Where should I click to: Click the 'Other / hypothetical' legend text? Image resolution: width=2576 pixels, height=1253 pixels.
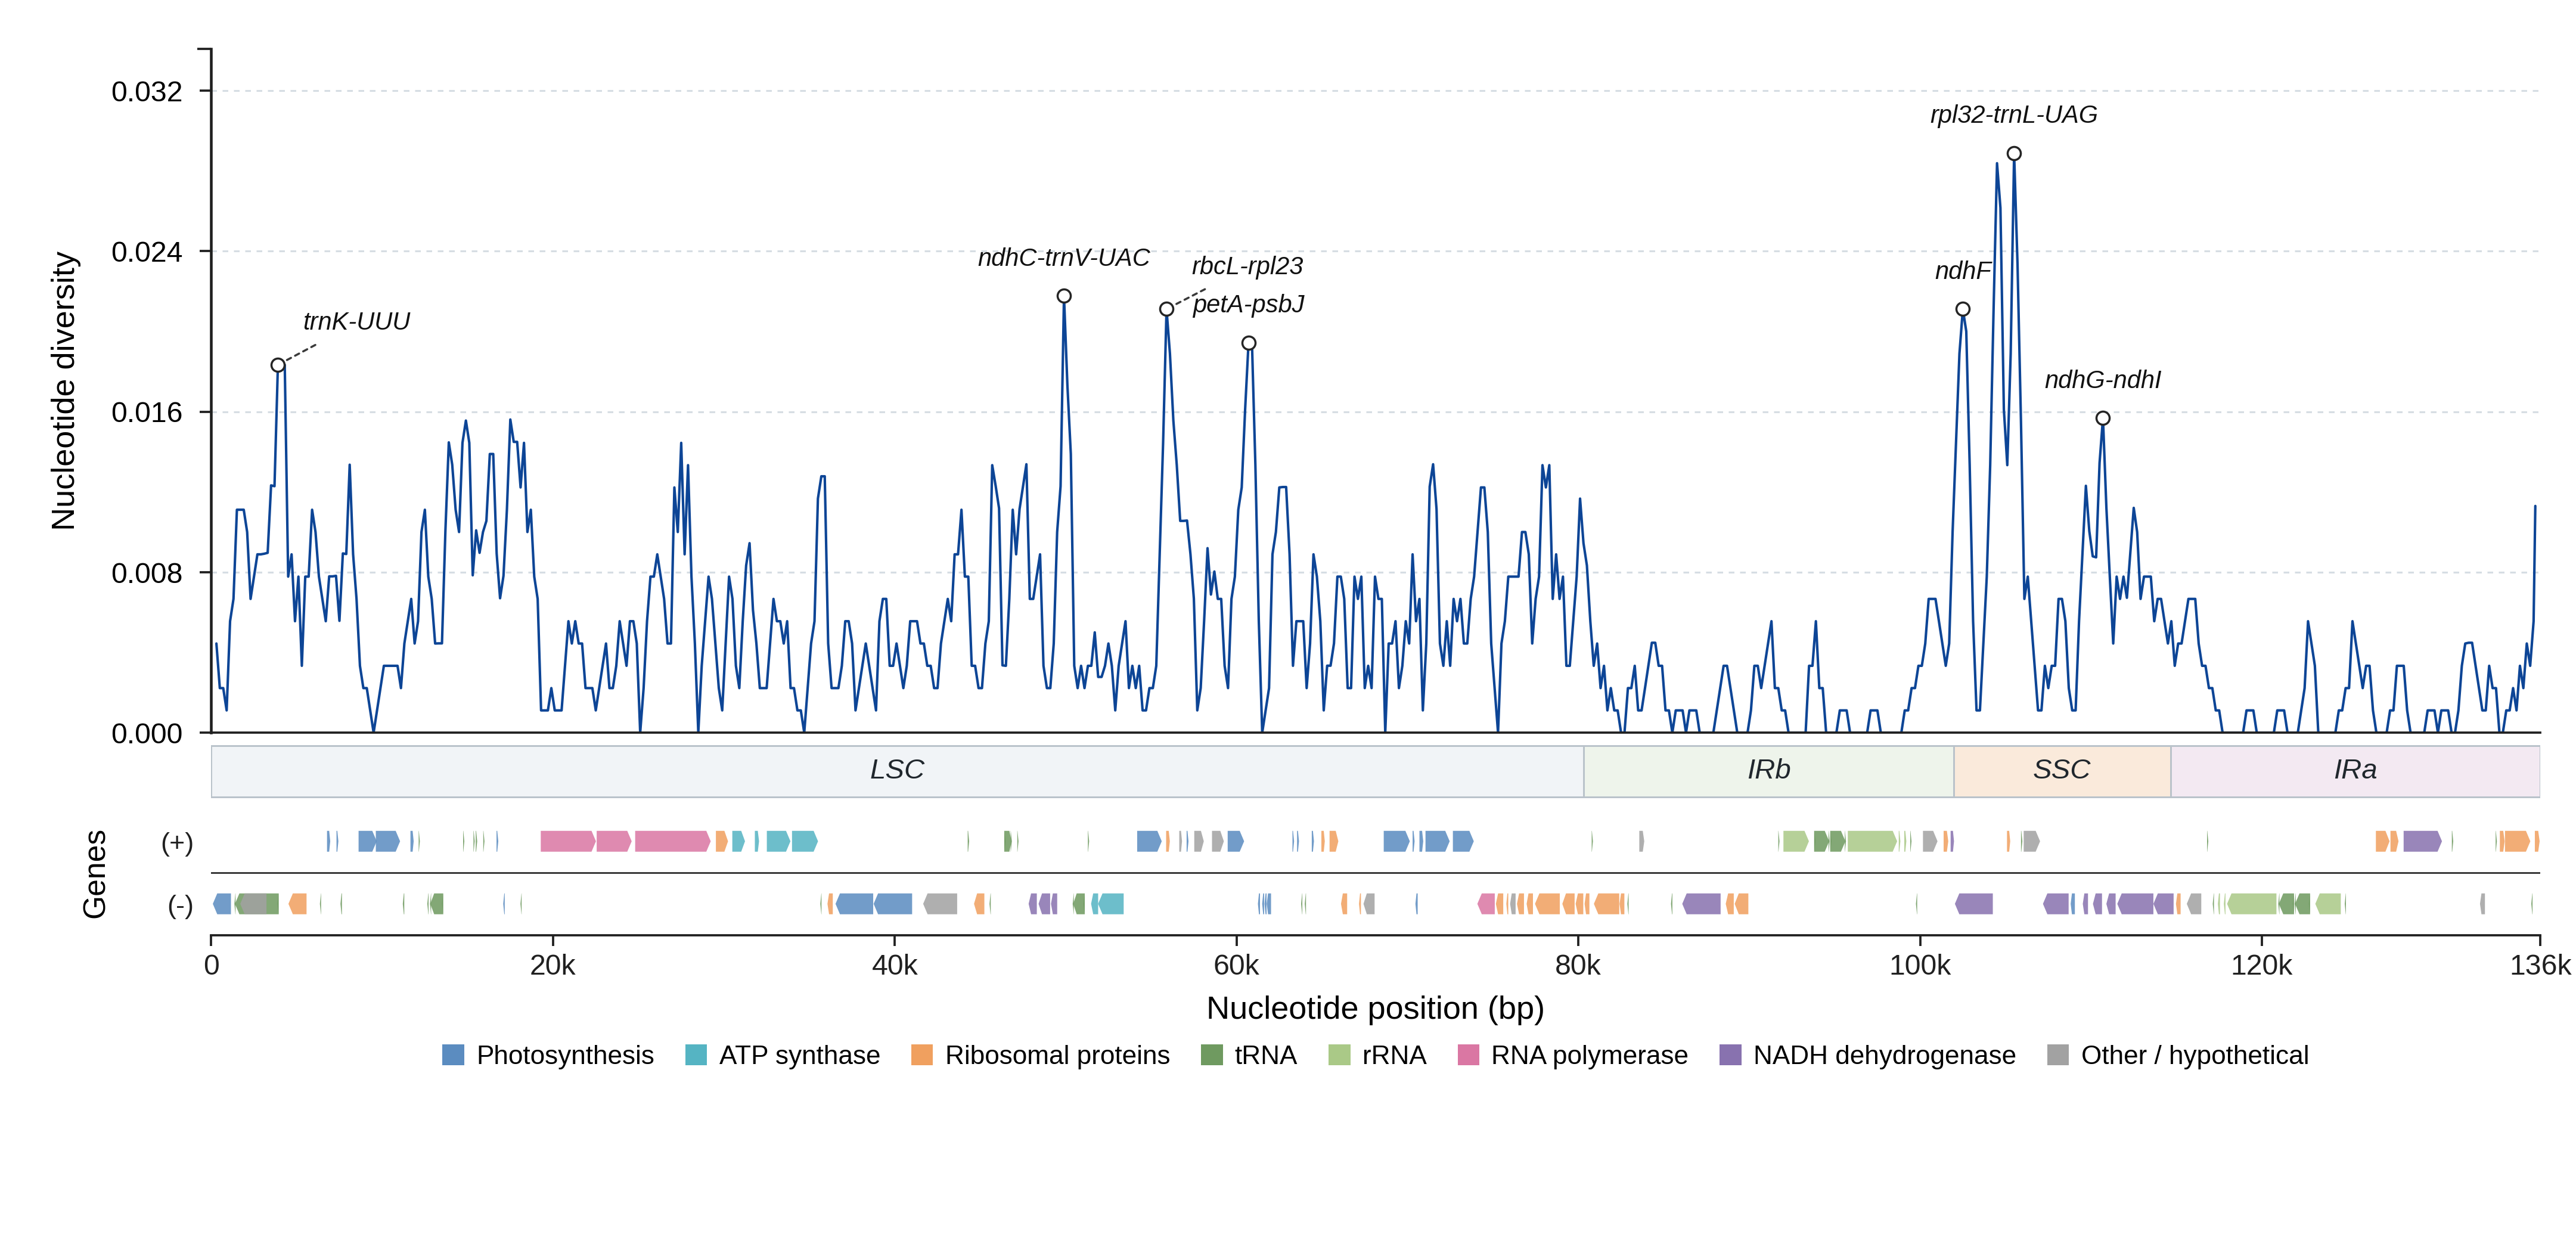2195,1055
